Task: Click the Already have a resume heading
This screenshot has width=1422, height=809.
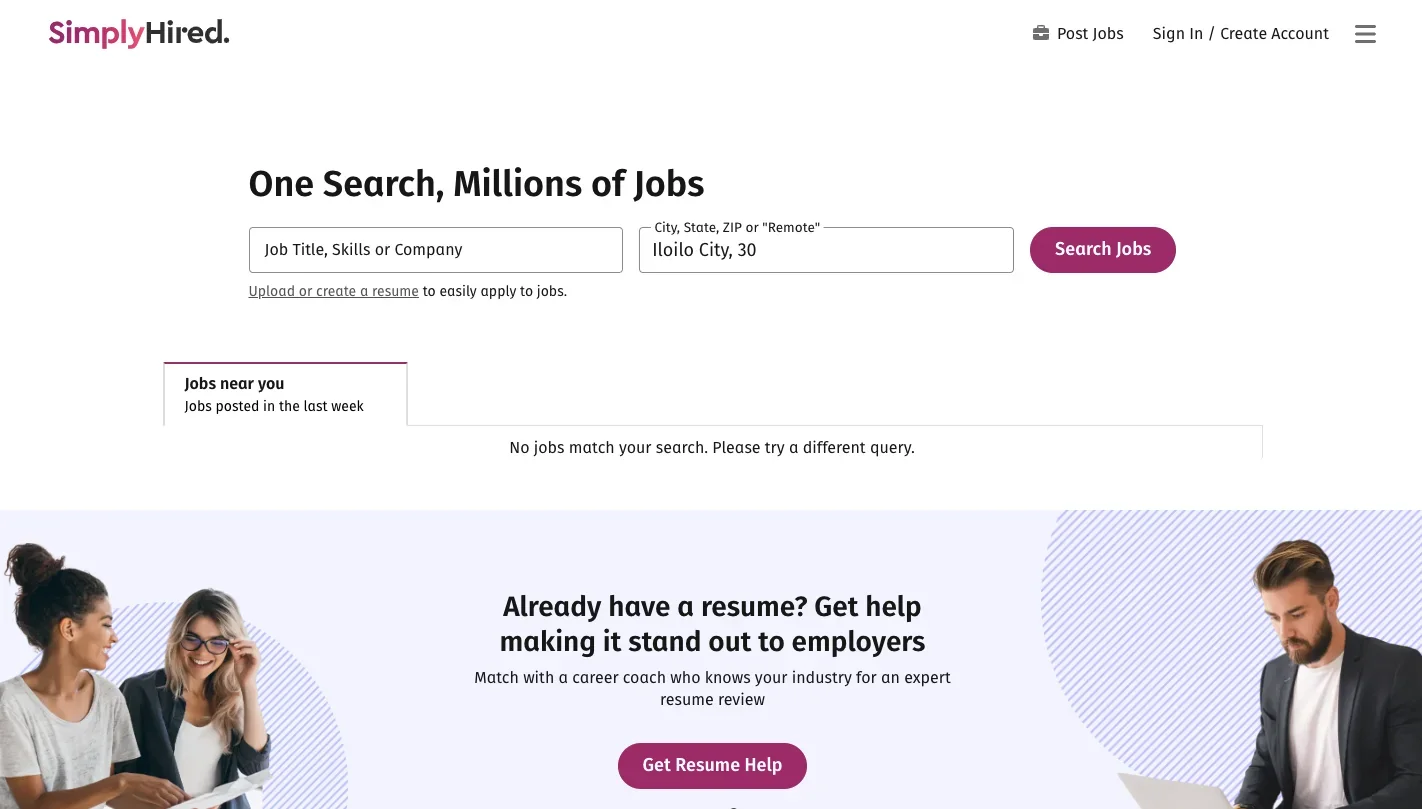Action: [x=712, y=624]
